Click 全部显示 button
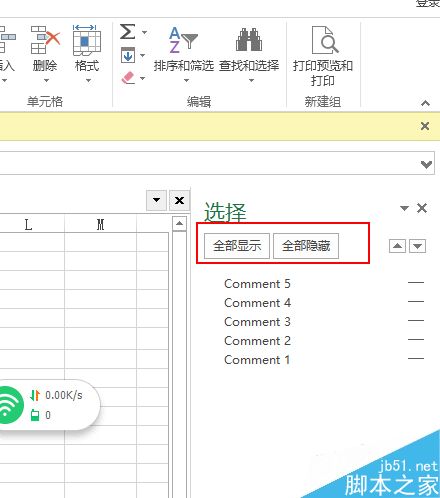440x498 pixels. coord(237,246)
